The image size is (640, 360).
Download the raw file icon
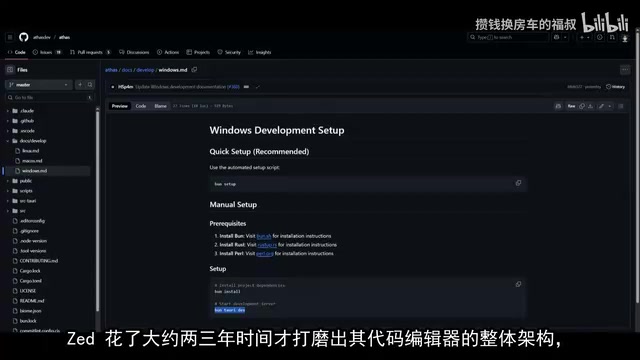[590, 106]
